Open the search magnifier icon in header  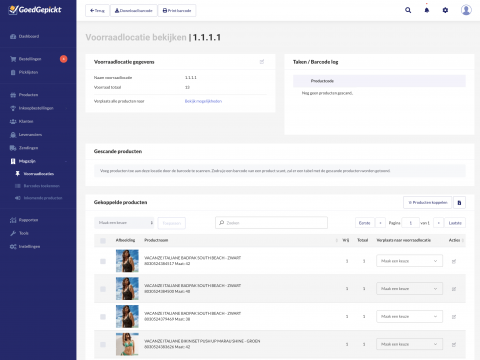coord(408,10)
